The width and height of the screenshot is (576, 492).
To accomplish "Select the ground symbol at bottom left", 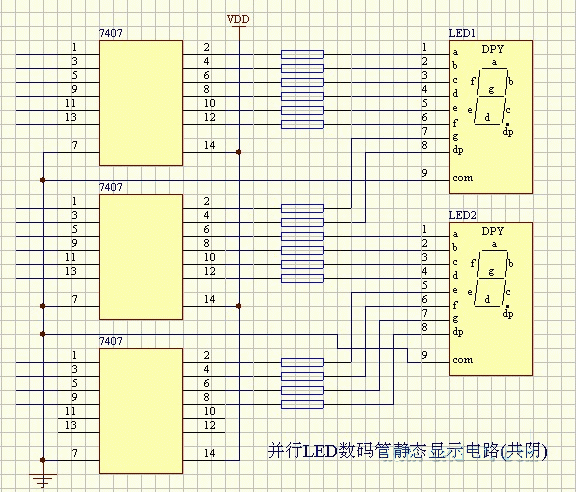I will click(43, 480).
